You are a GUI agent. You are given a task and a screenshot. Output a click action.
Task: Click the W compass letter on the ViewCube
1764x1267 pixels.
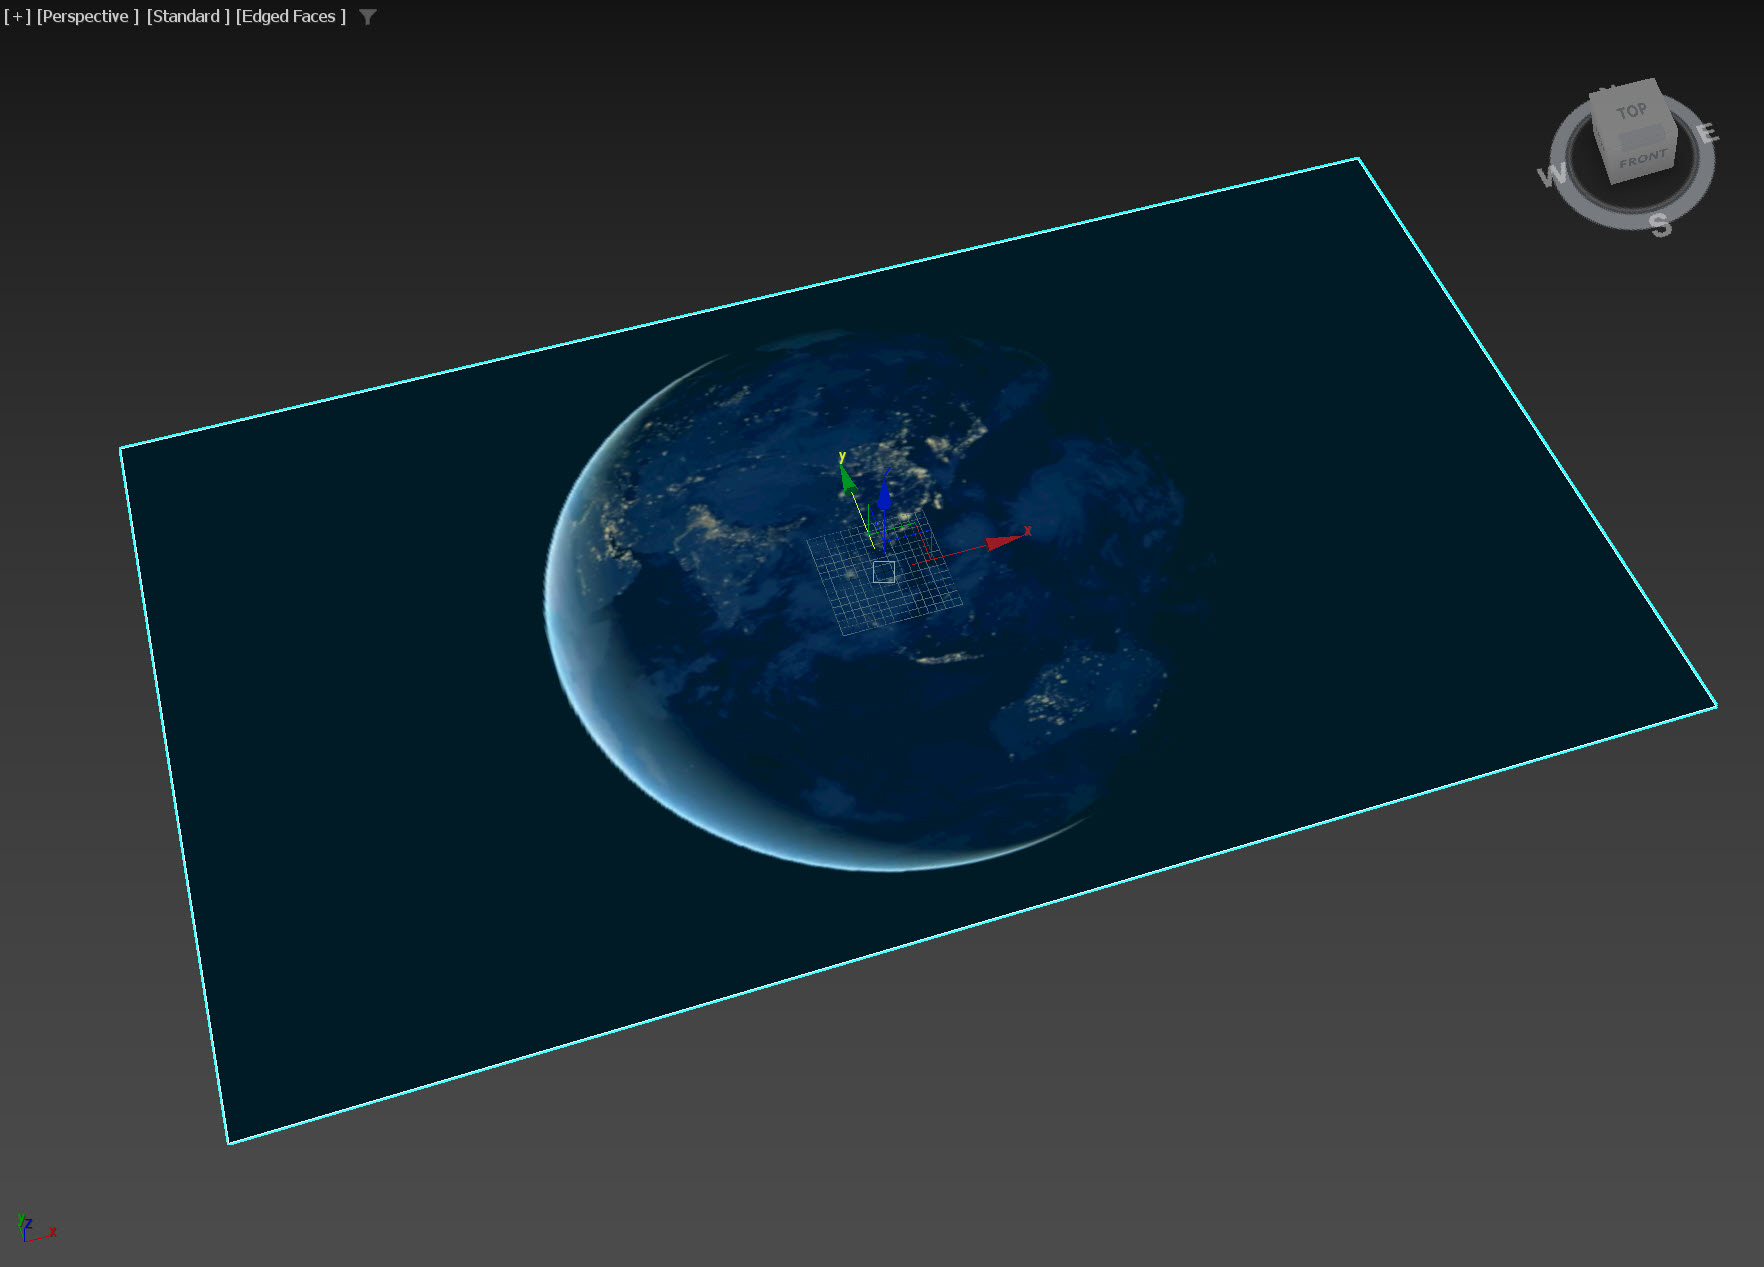pyautogui.click(x=1552, y=175)
